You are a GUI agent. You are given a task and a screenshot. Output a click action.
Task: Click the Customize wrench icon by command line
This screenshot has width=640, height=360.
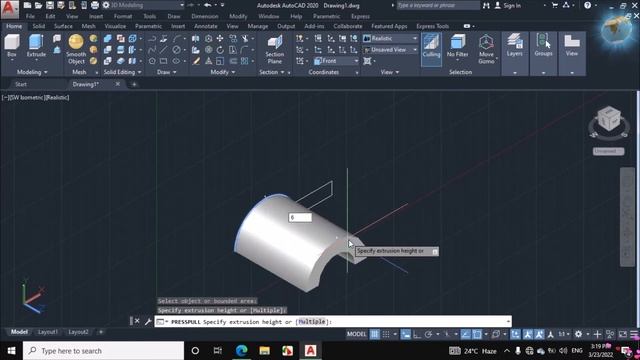click(x=148, y=322)
